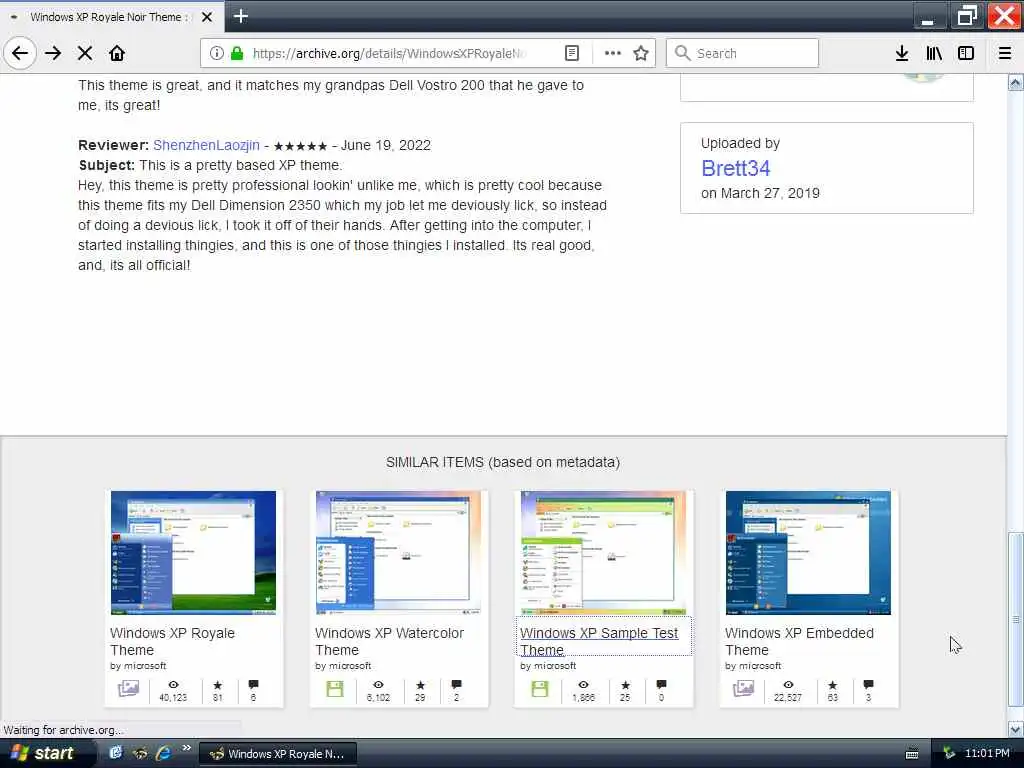Open the Windows XP Embedded Theme thumbnail
This screenshot has width=1024, height=768.
pyautogui.click(x=808, y=552)
